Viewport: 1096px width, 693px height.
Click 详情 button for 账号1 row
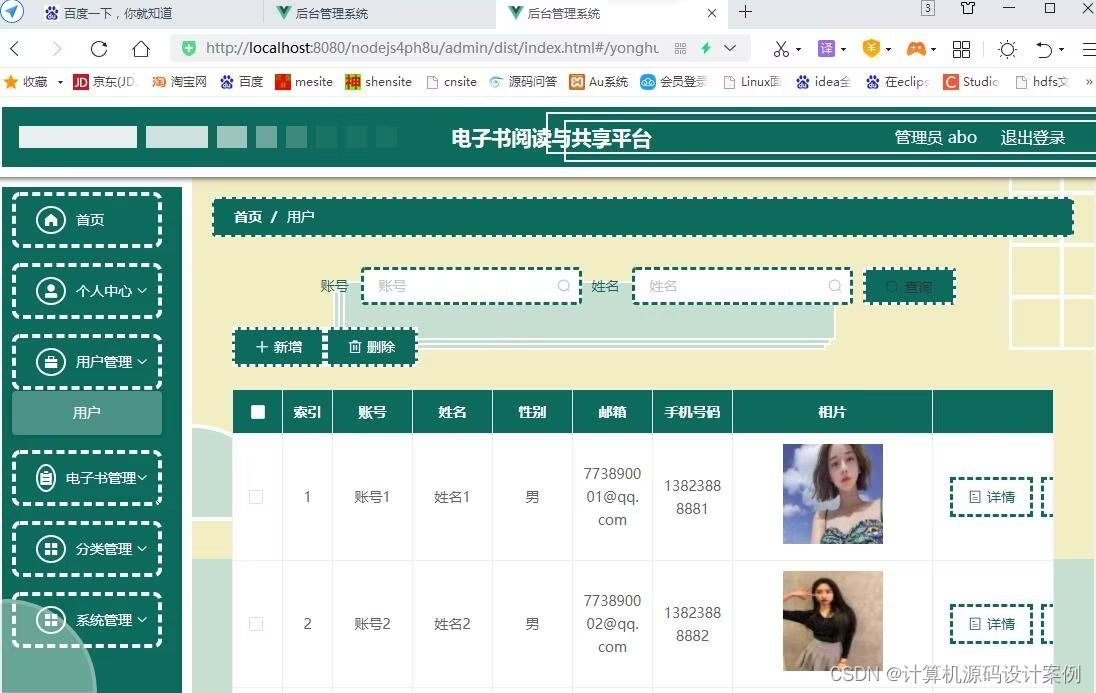tap(991, 497)
